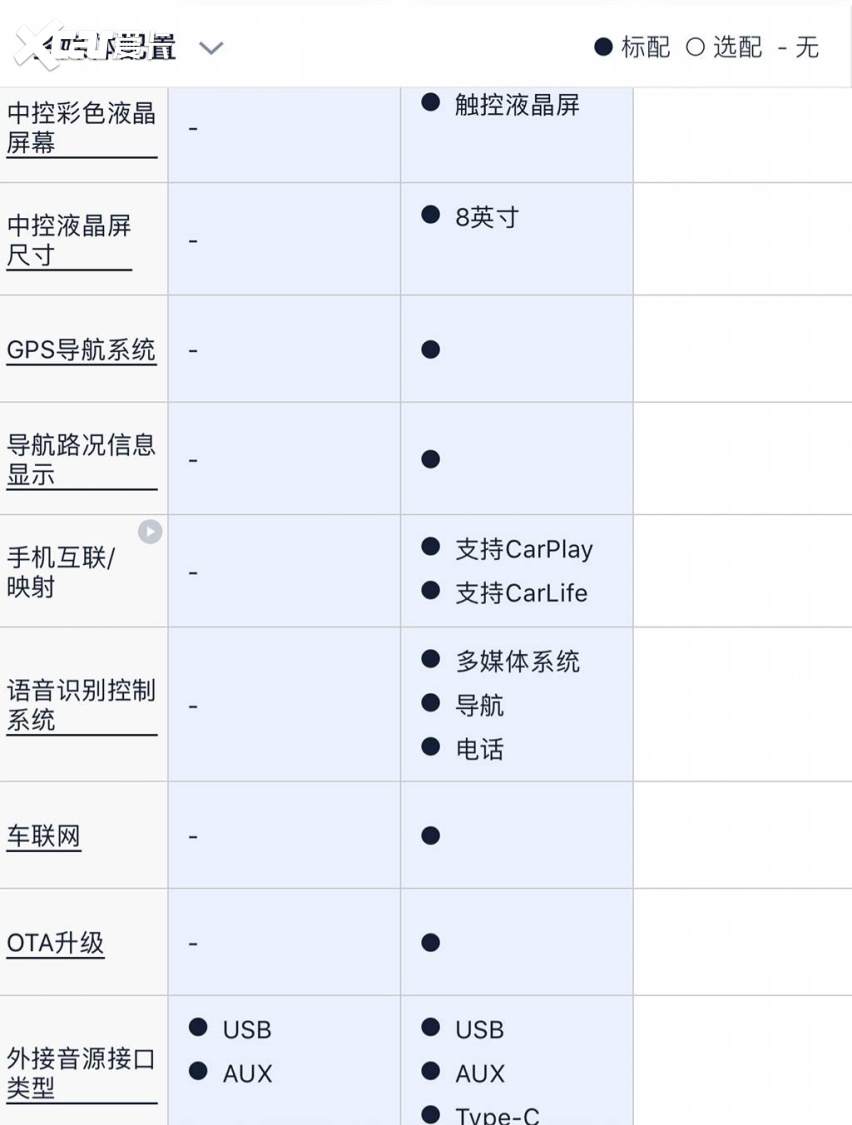
Task: Tap the 支持CarLife entry
Action: click(521, 593)
